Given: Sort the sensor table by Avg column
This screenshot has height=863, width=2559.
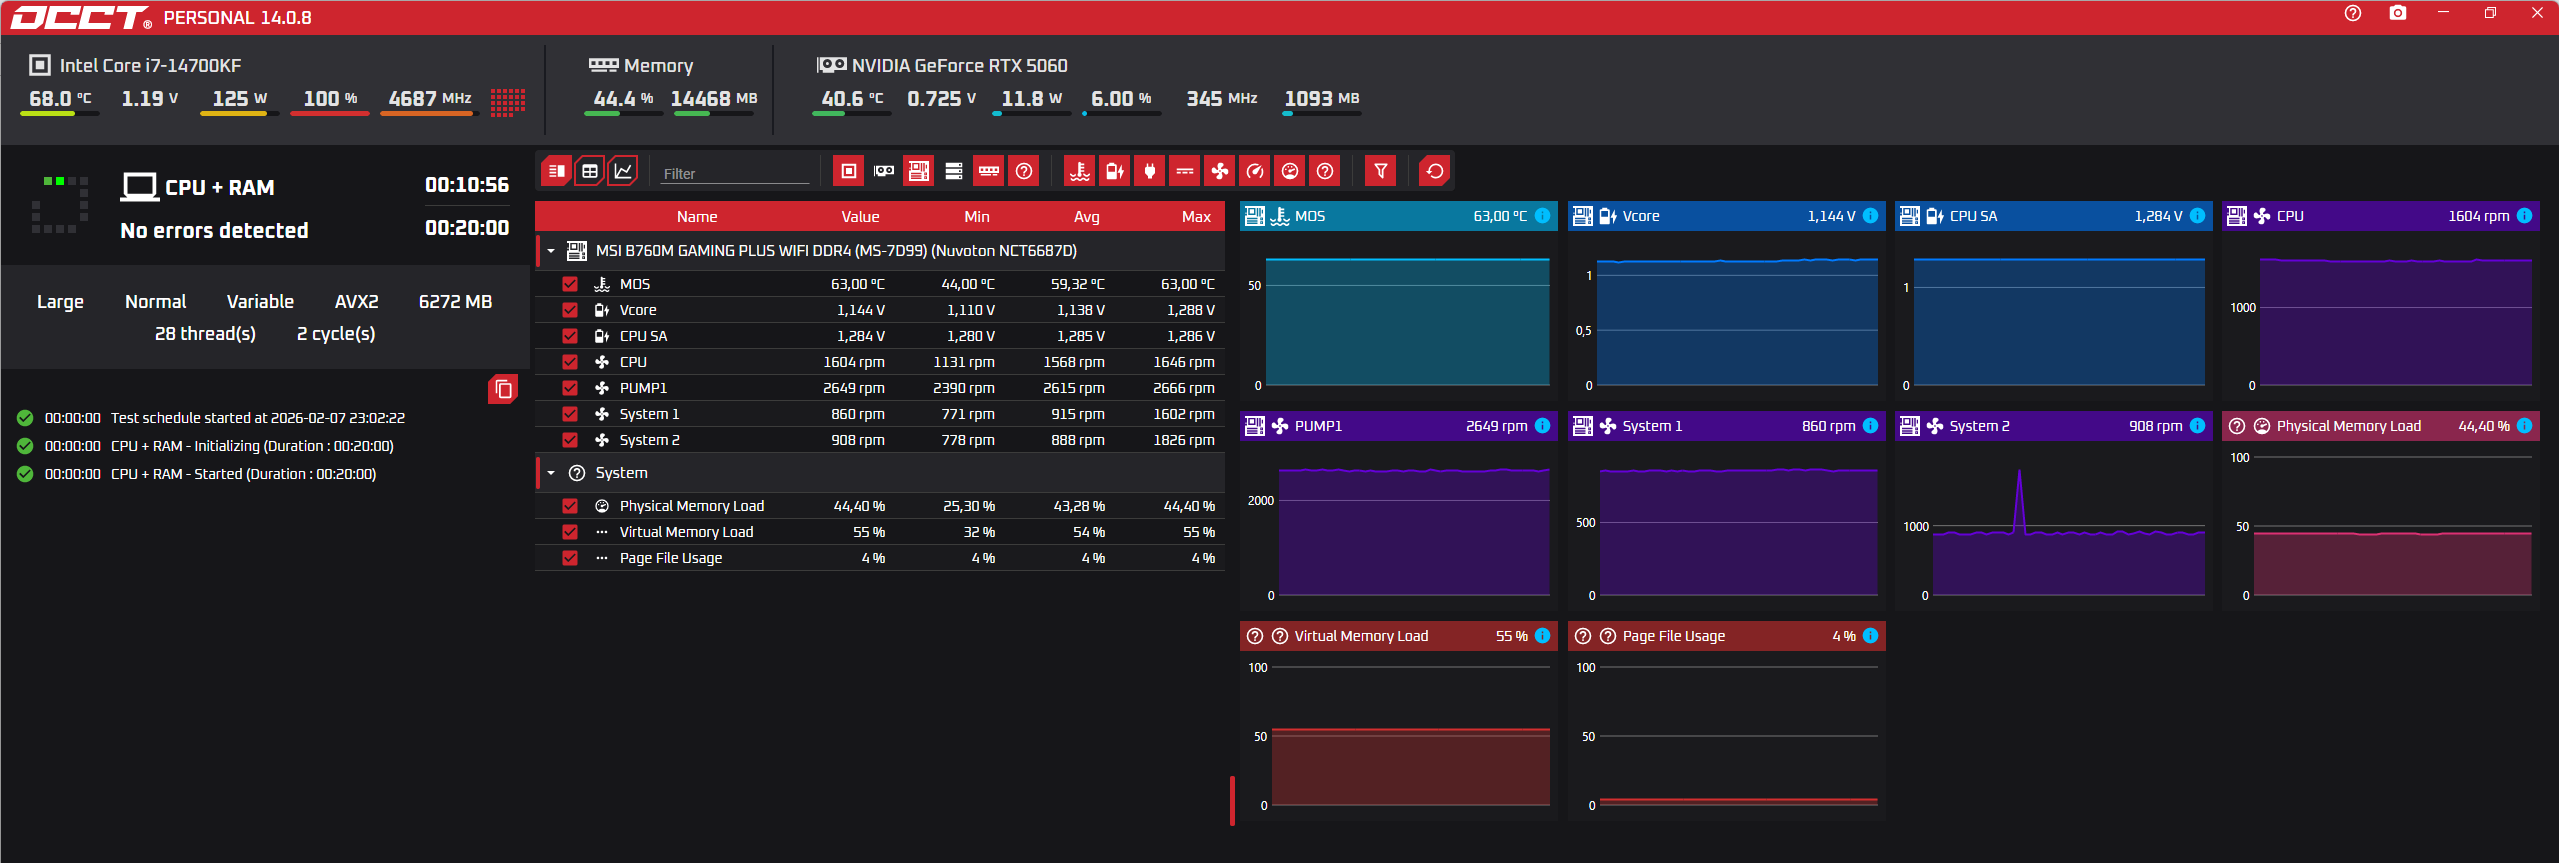Looking at the screenshot, I should tap(1087, 217).
